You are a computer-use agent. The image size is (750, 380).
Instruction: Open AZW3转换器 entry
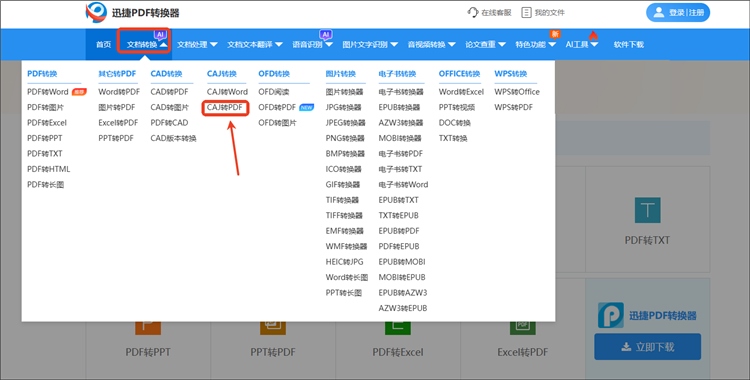point(401,123)
